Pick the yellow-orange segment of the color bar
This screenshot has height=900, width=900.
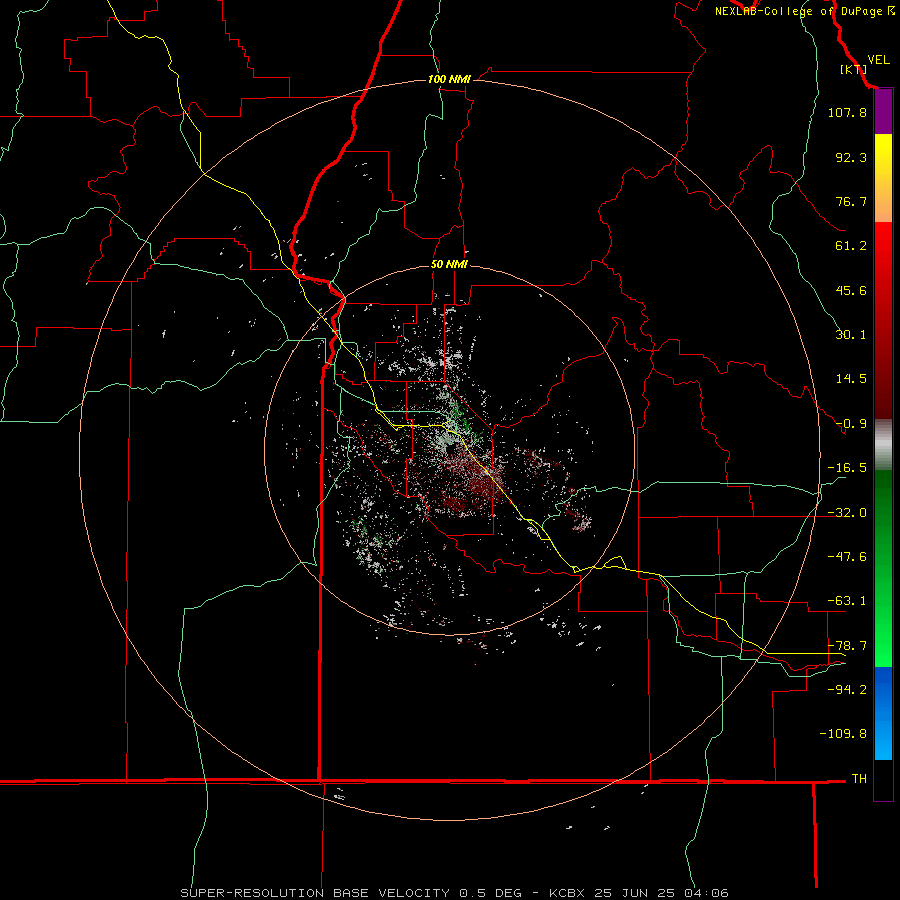883,178
